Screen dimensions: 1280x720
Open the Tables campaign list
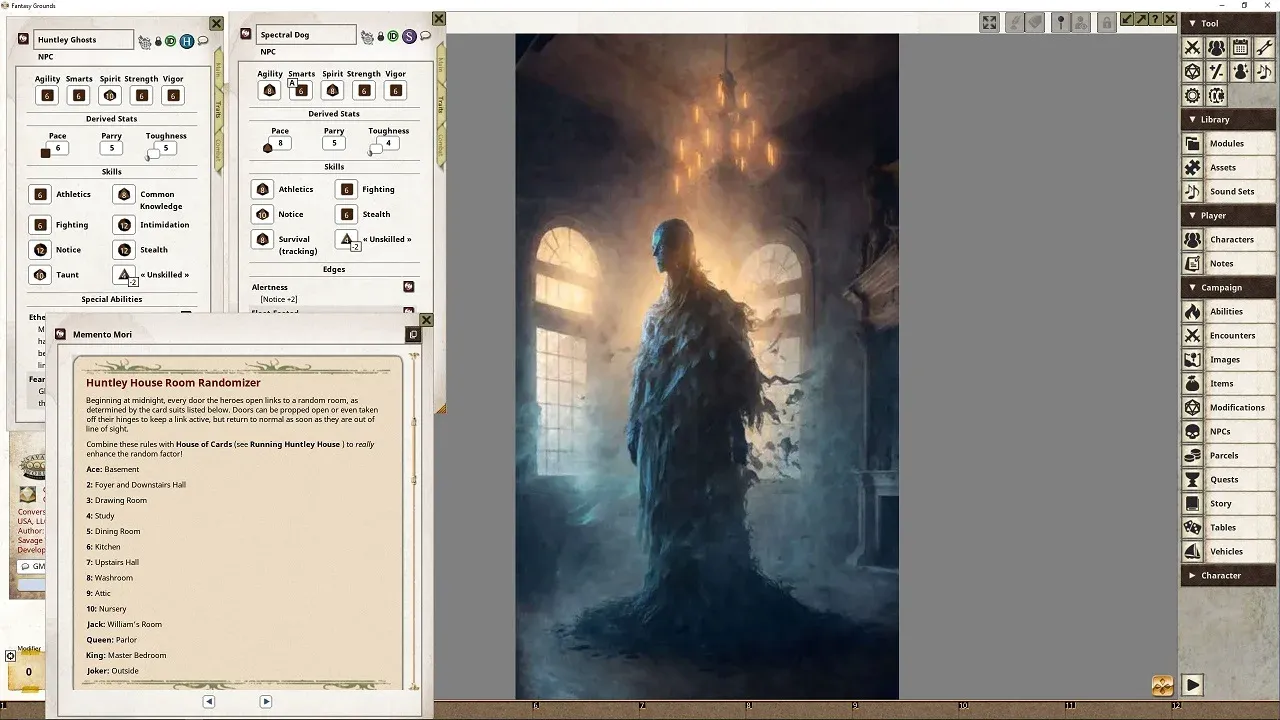click(x=1229, y=527)
